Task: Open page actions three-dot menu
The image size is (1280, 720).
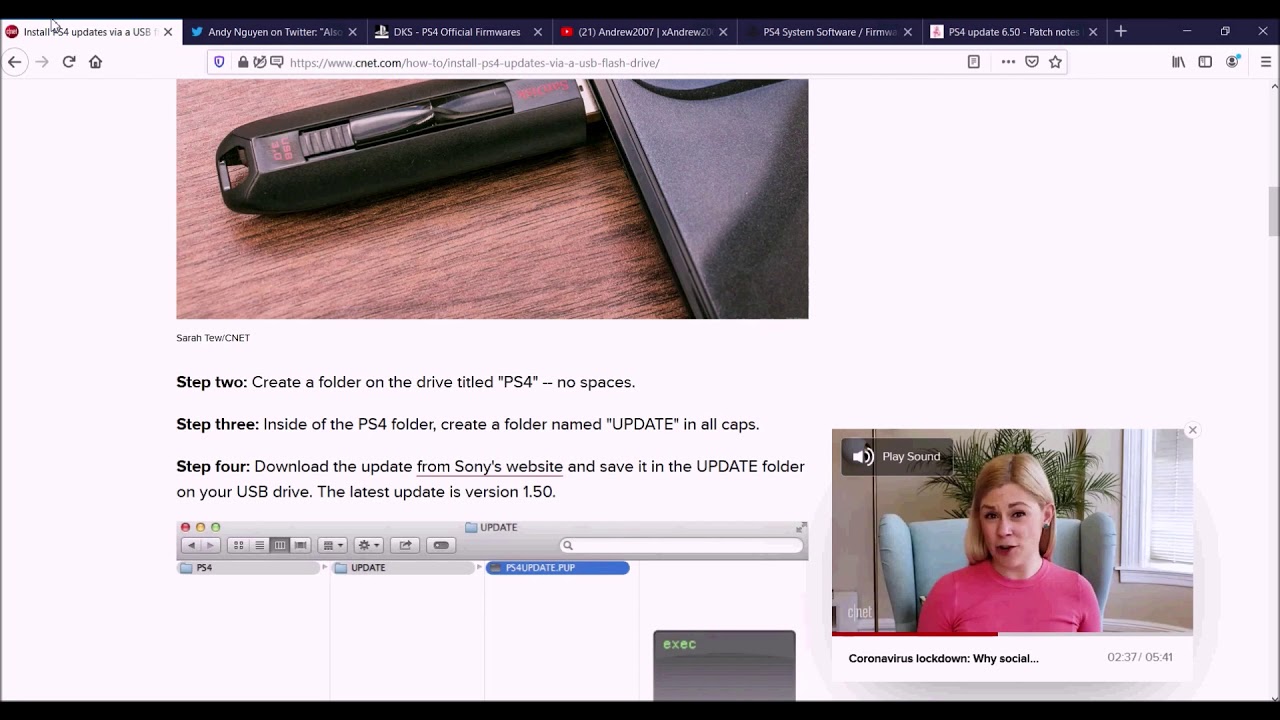Action: 1008,62
